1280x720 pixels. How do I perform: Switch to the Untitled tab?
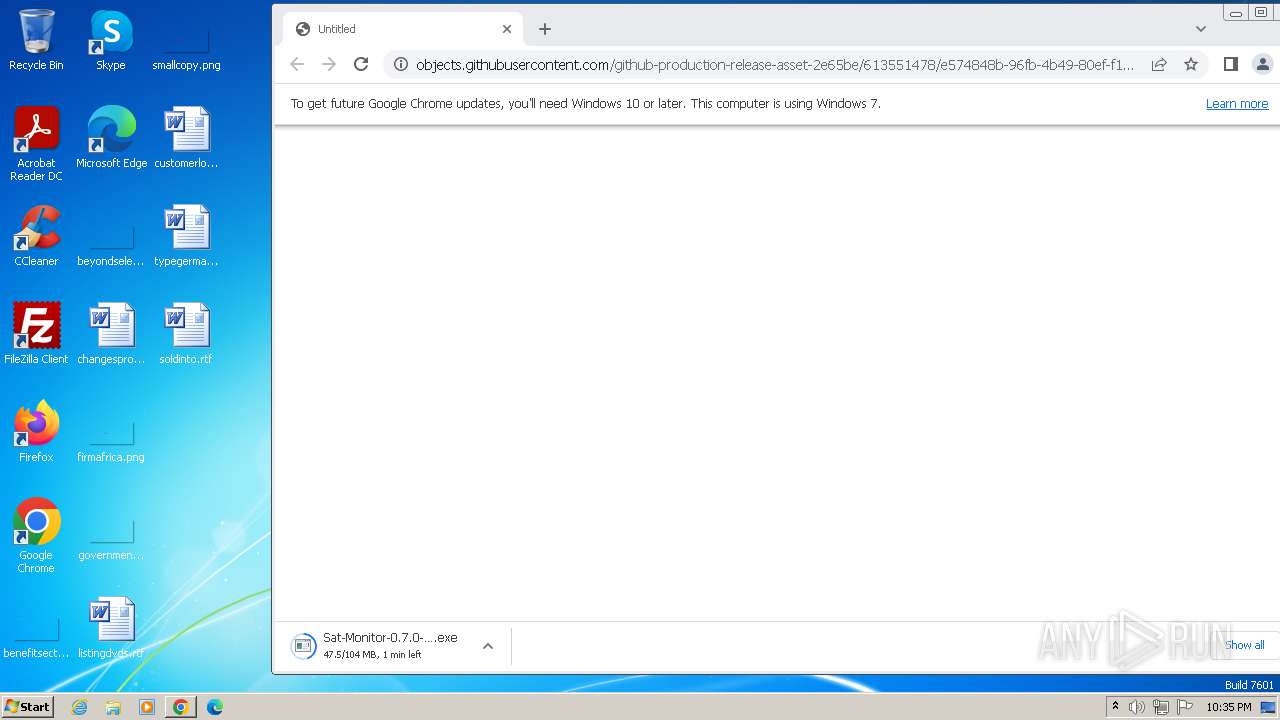(x=402, y=29)
